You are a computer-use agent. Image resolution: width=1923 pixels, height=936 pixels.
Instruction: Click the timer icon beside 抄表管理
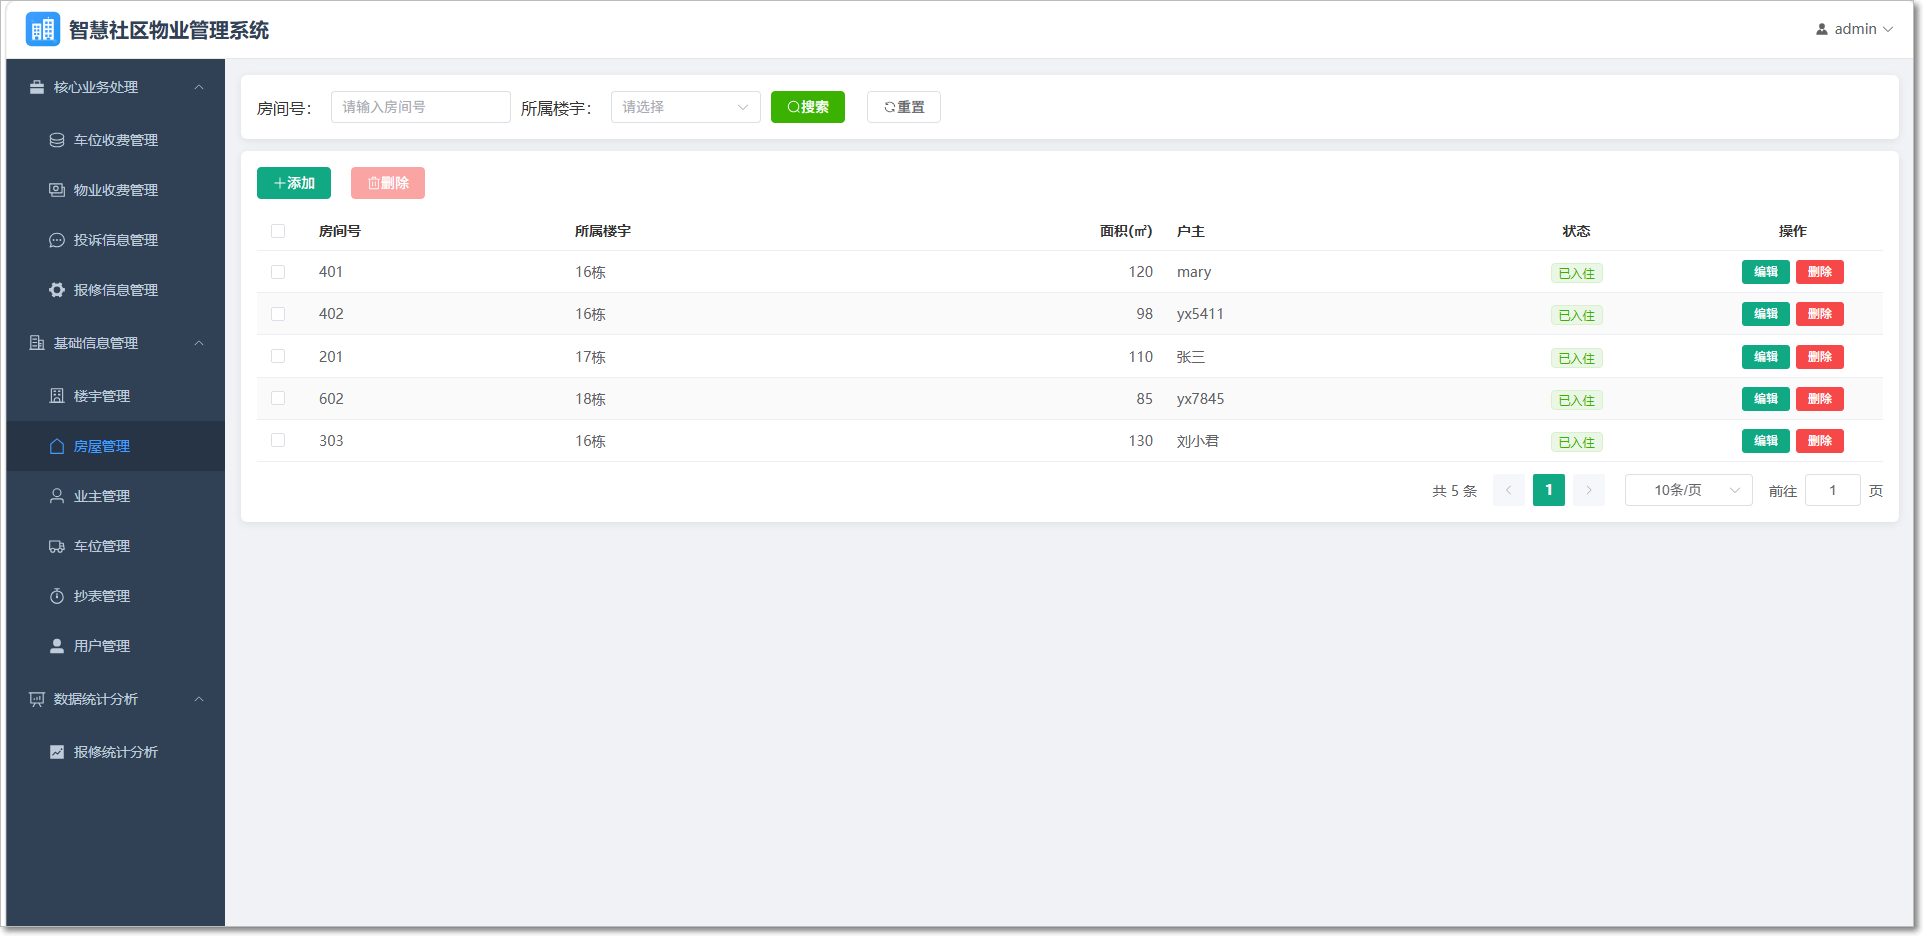[57, 596]
